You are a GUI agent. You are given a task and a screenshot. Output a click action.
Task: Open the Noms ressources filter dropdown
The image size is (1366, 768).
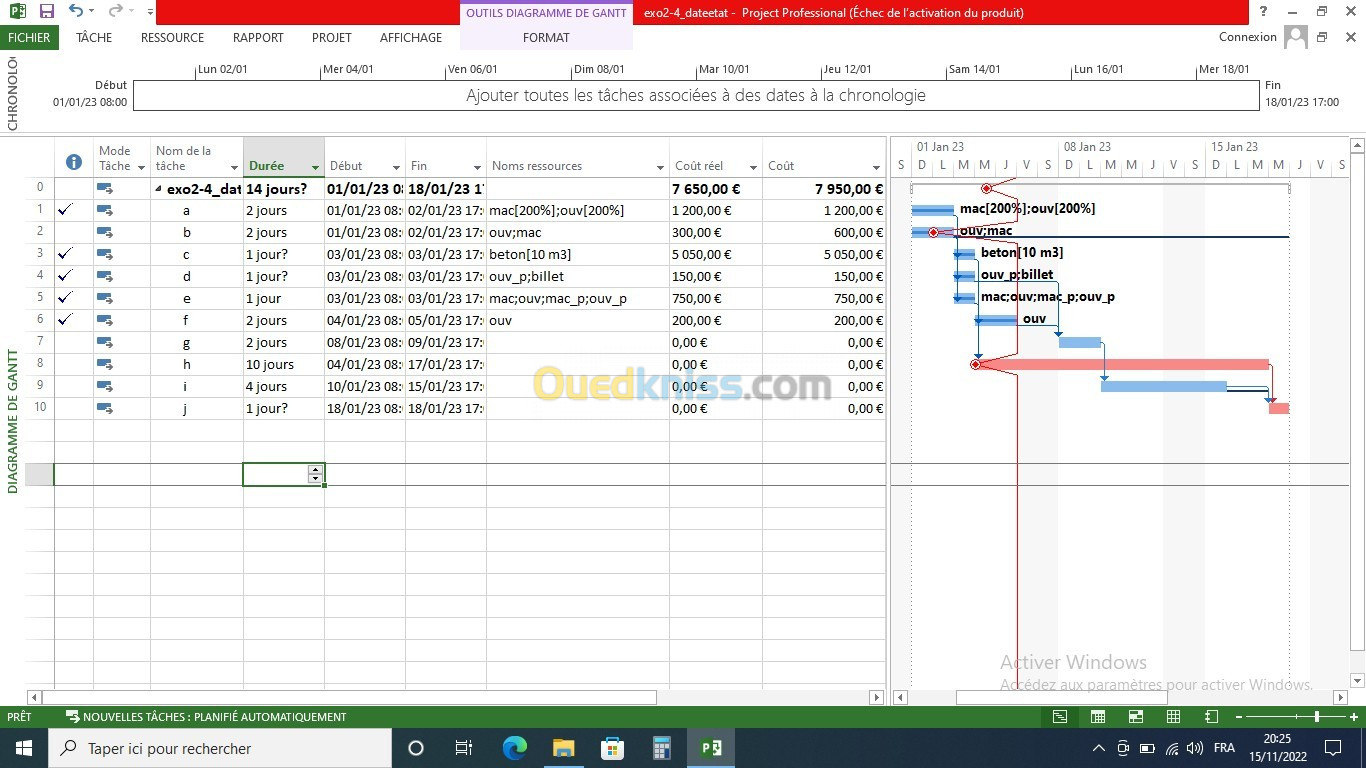[x=660, y=167]
